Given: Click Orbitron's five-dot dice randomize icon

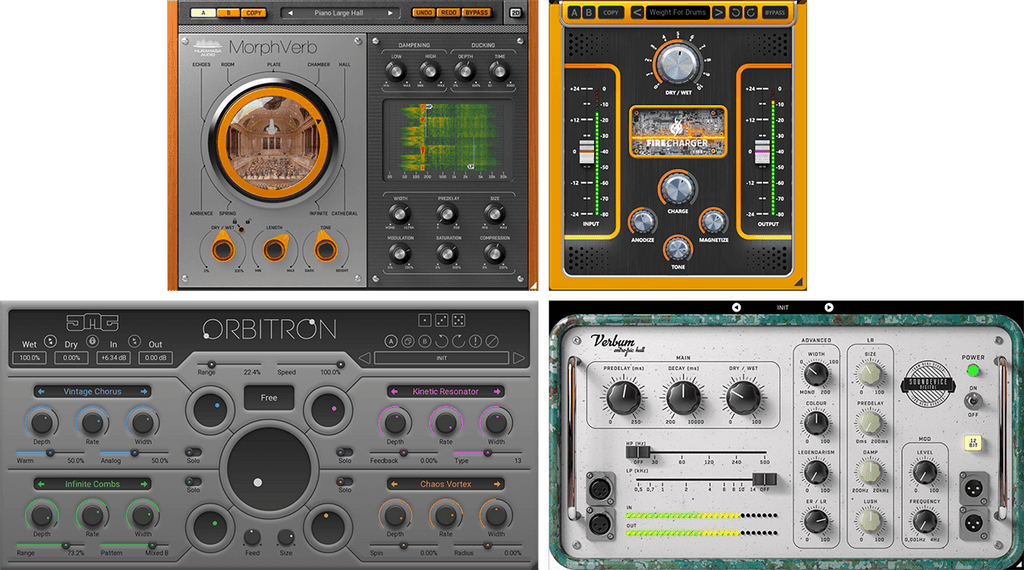Looking at the screenshot, I should [x=458, y=320].
